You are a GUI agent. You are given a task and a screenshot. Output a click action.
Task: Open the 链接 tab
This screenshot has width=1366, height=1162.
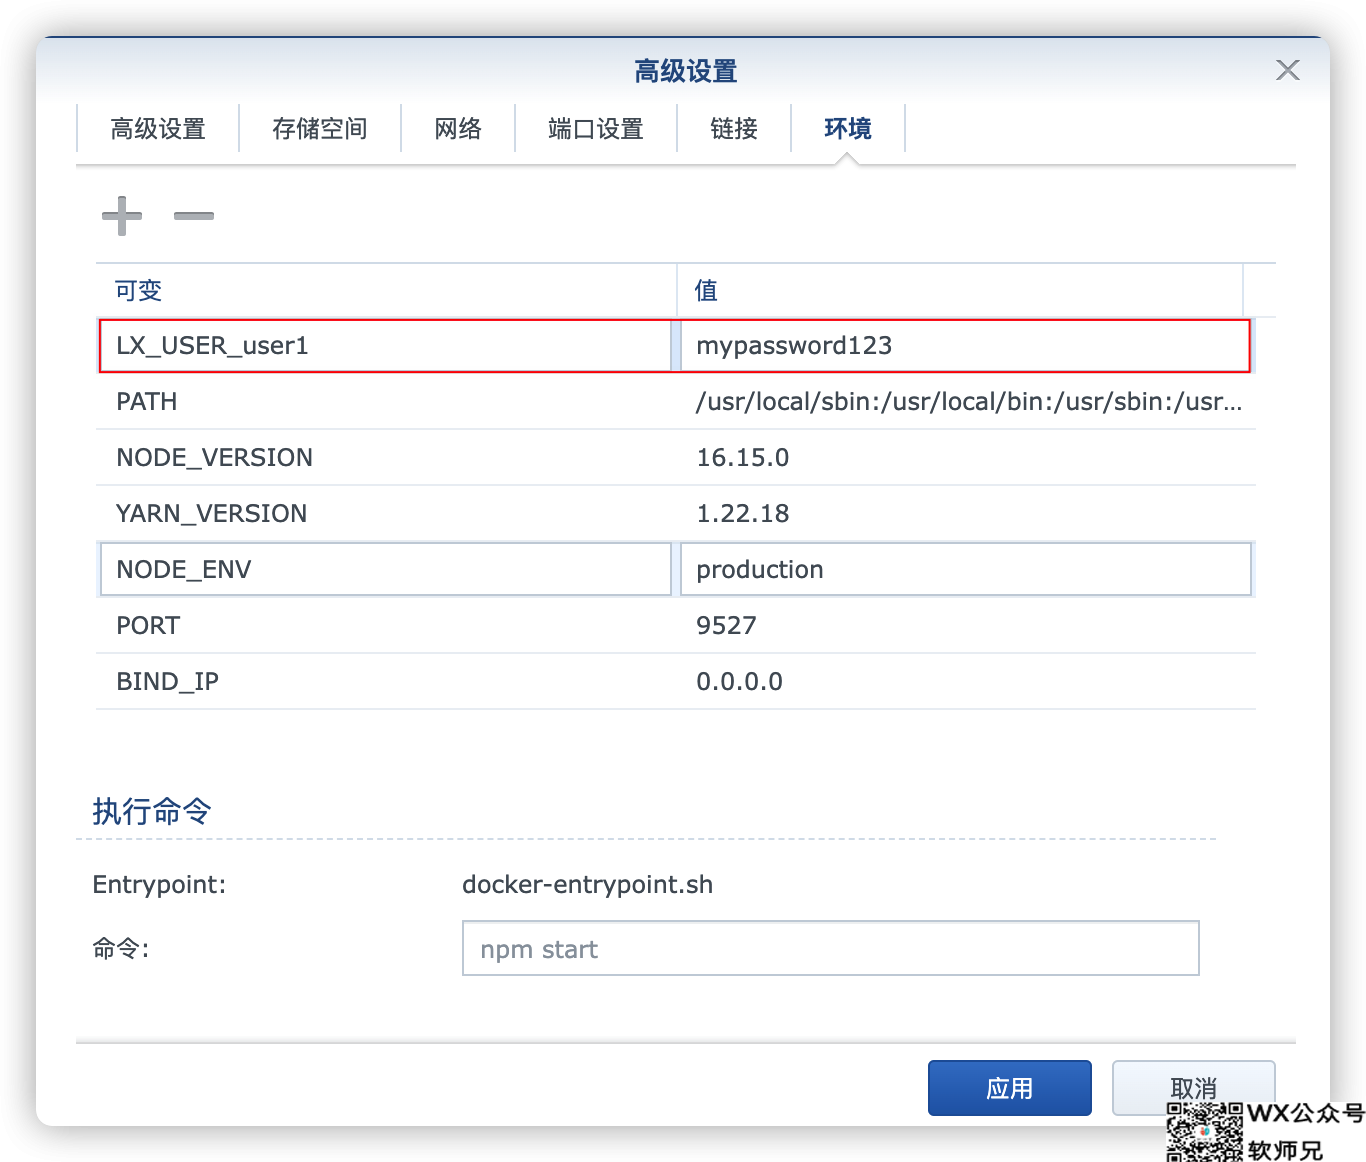[x=734, y=129]
